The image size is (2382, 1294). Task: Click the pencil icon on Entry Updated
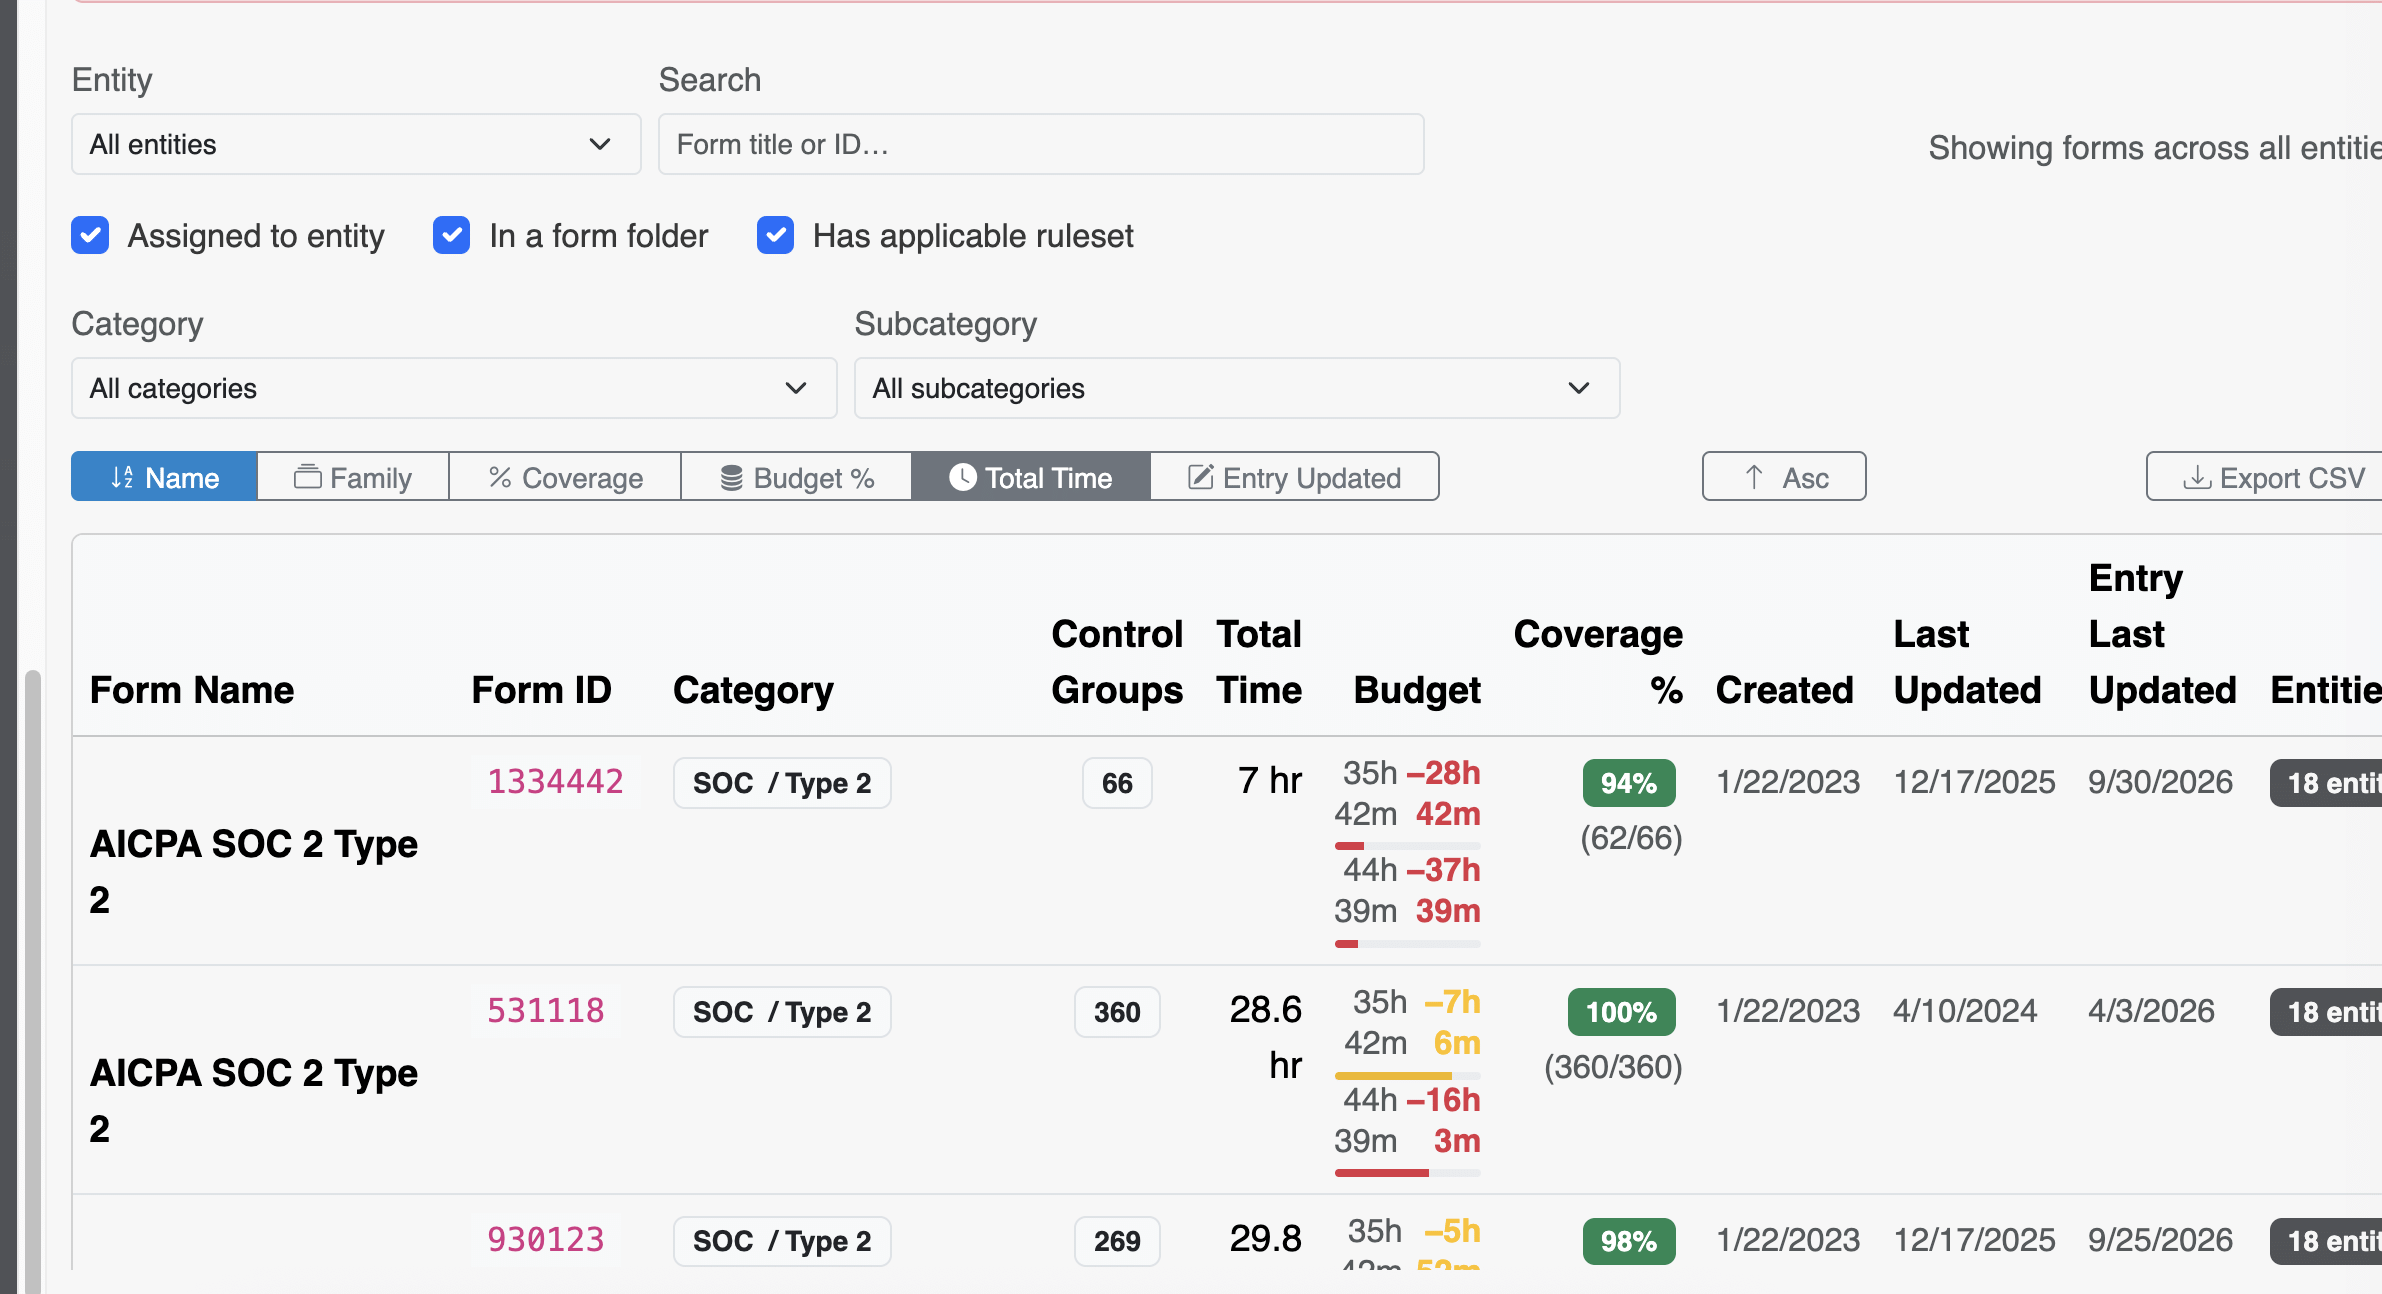1200,477
